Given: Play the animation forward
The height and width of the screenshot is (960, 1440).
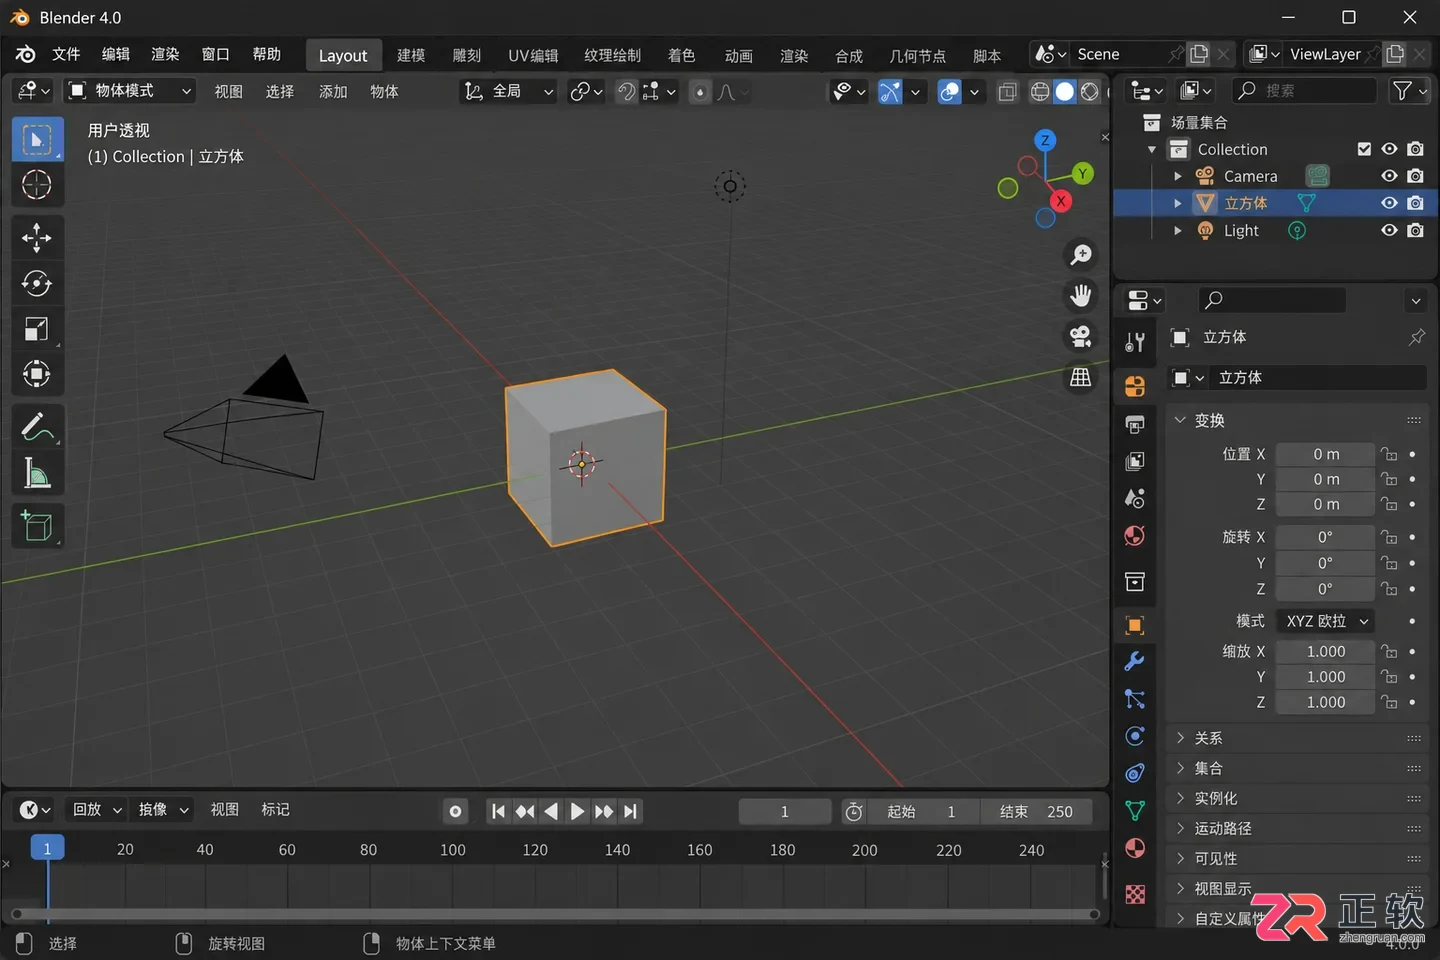Looking at the screenshot, I should [x=577, y=811].
